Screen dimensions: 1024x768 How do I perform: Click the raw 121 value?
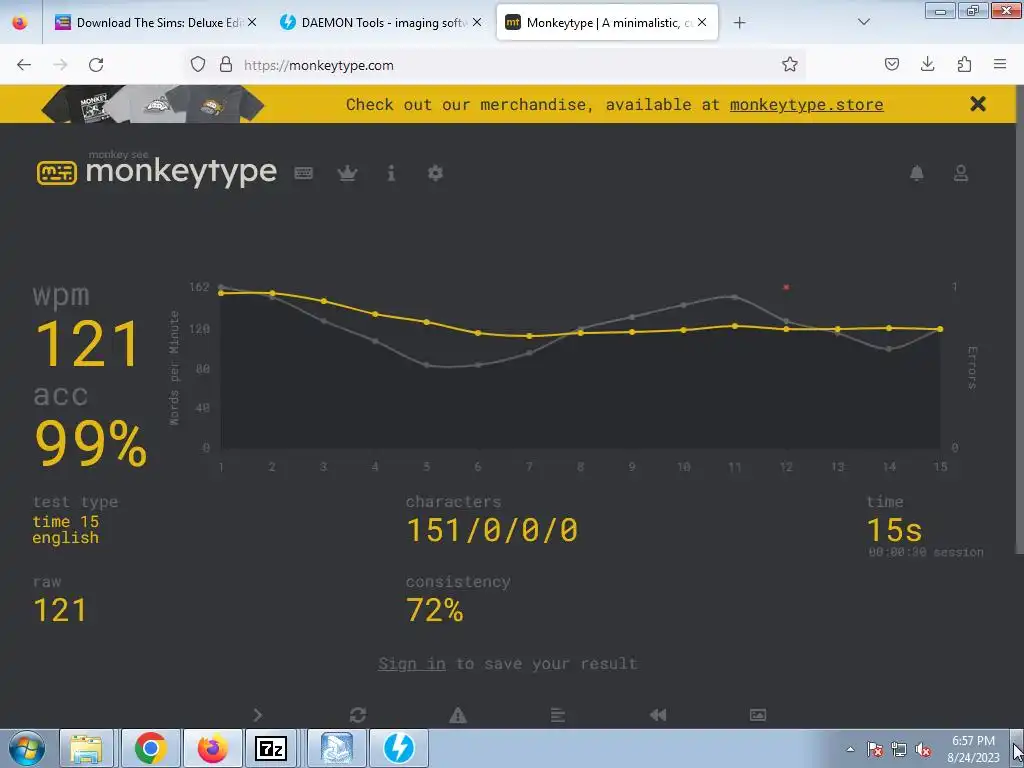[60, 610]
